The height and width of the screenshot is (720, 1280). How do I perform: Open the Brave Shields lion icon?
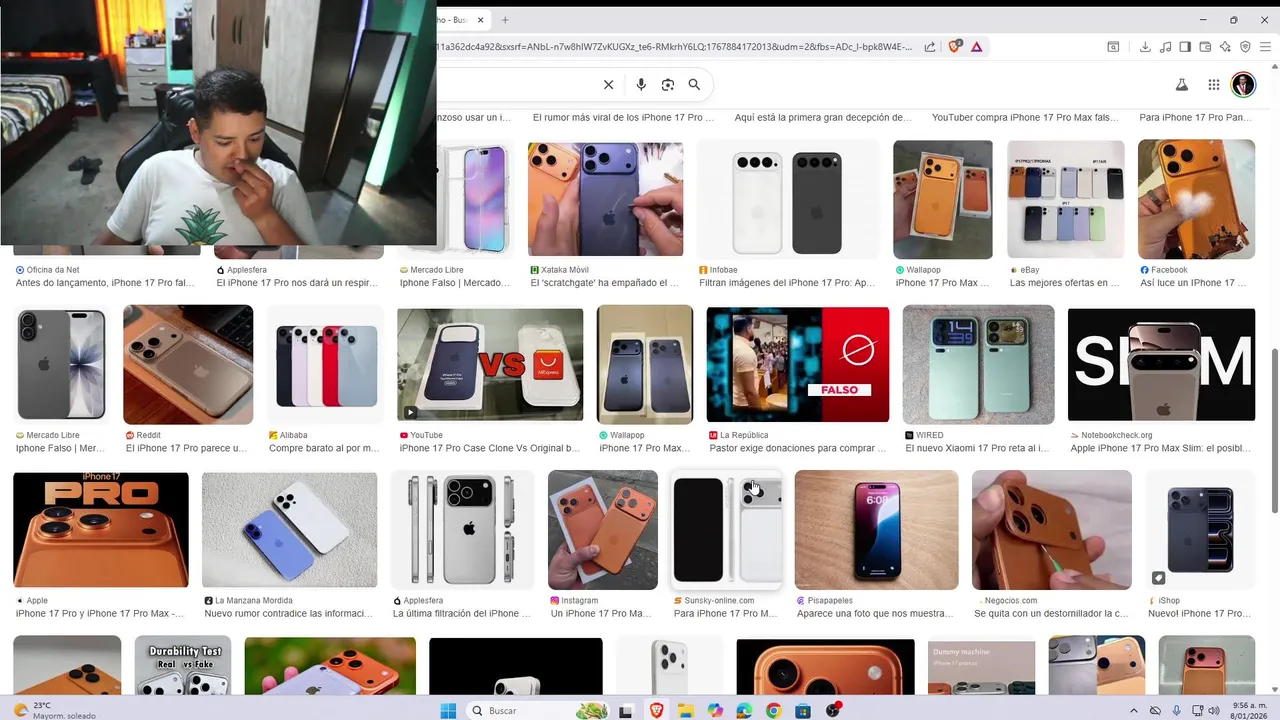click(955, 46)
